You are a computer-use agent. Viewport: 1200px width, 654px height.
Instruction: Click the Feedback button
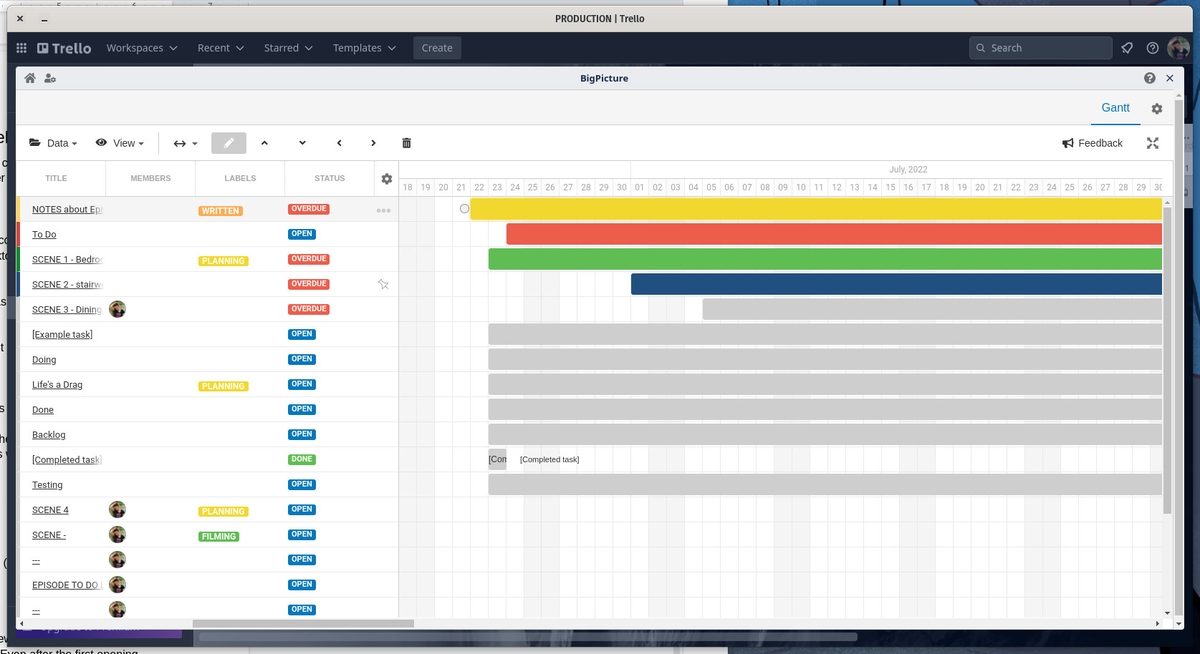coord(1092,143)
